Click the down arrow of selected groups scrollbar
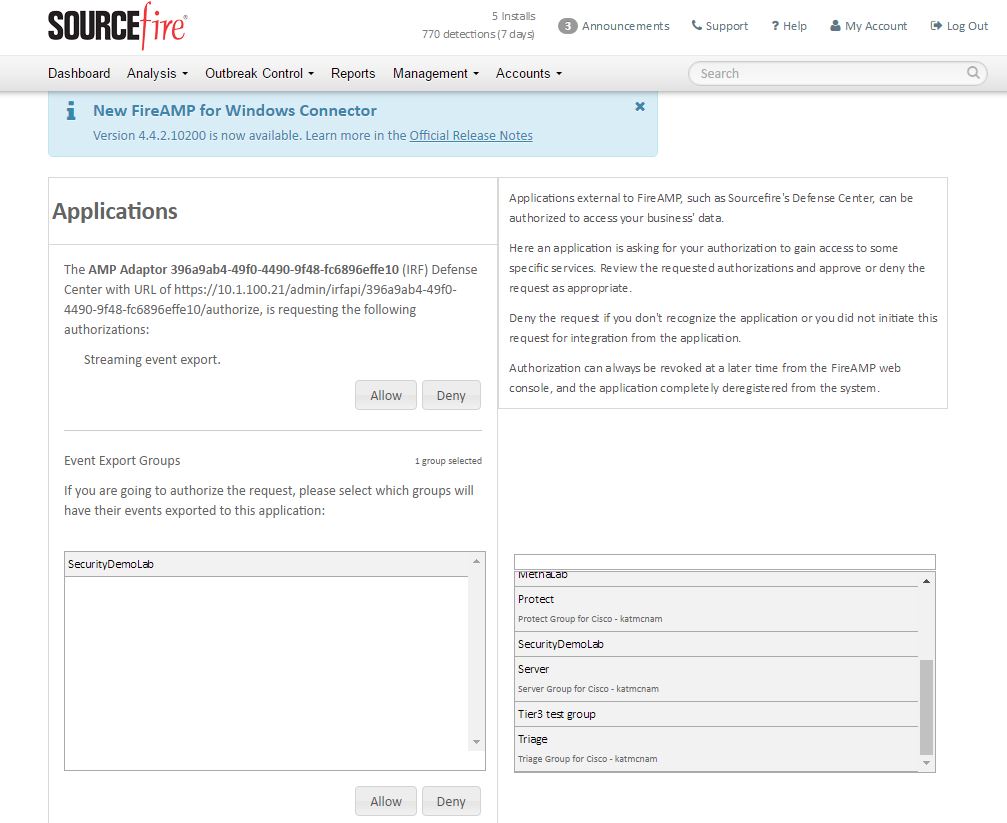 point(477,742)
